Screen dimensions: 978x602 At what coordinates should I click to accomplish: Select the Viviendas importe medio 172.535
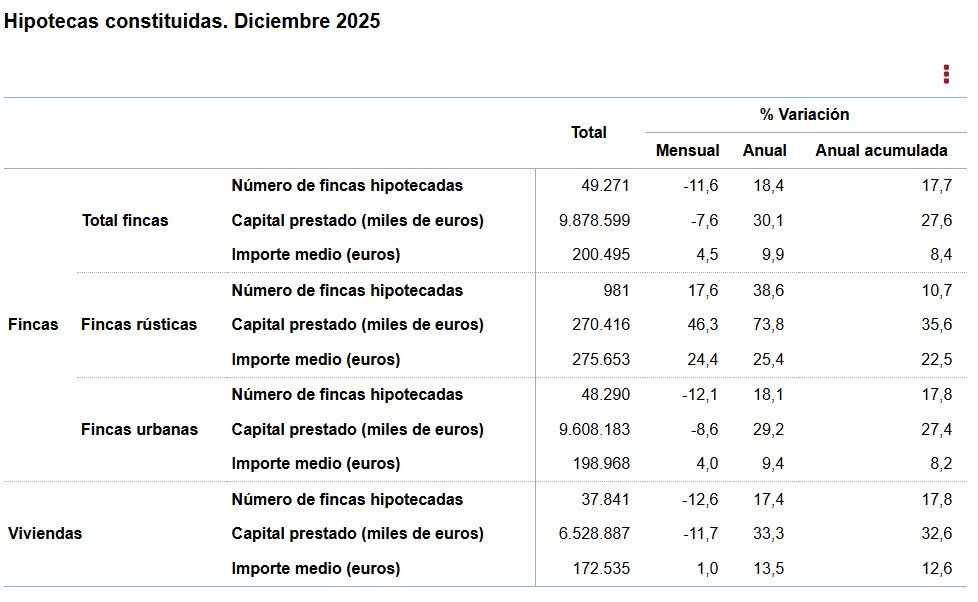click(602, 569)
